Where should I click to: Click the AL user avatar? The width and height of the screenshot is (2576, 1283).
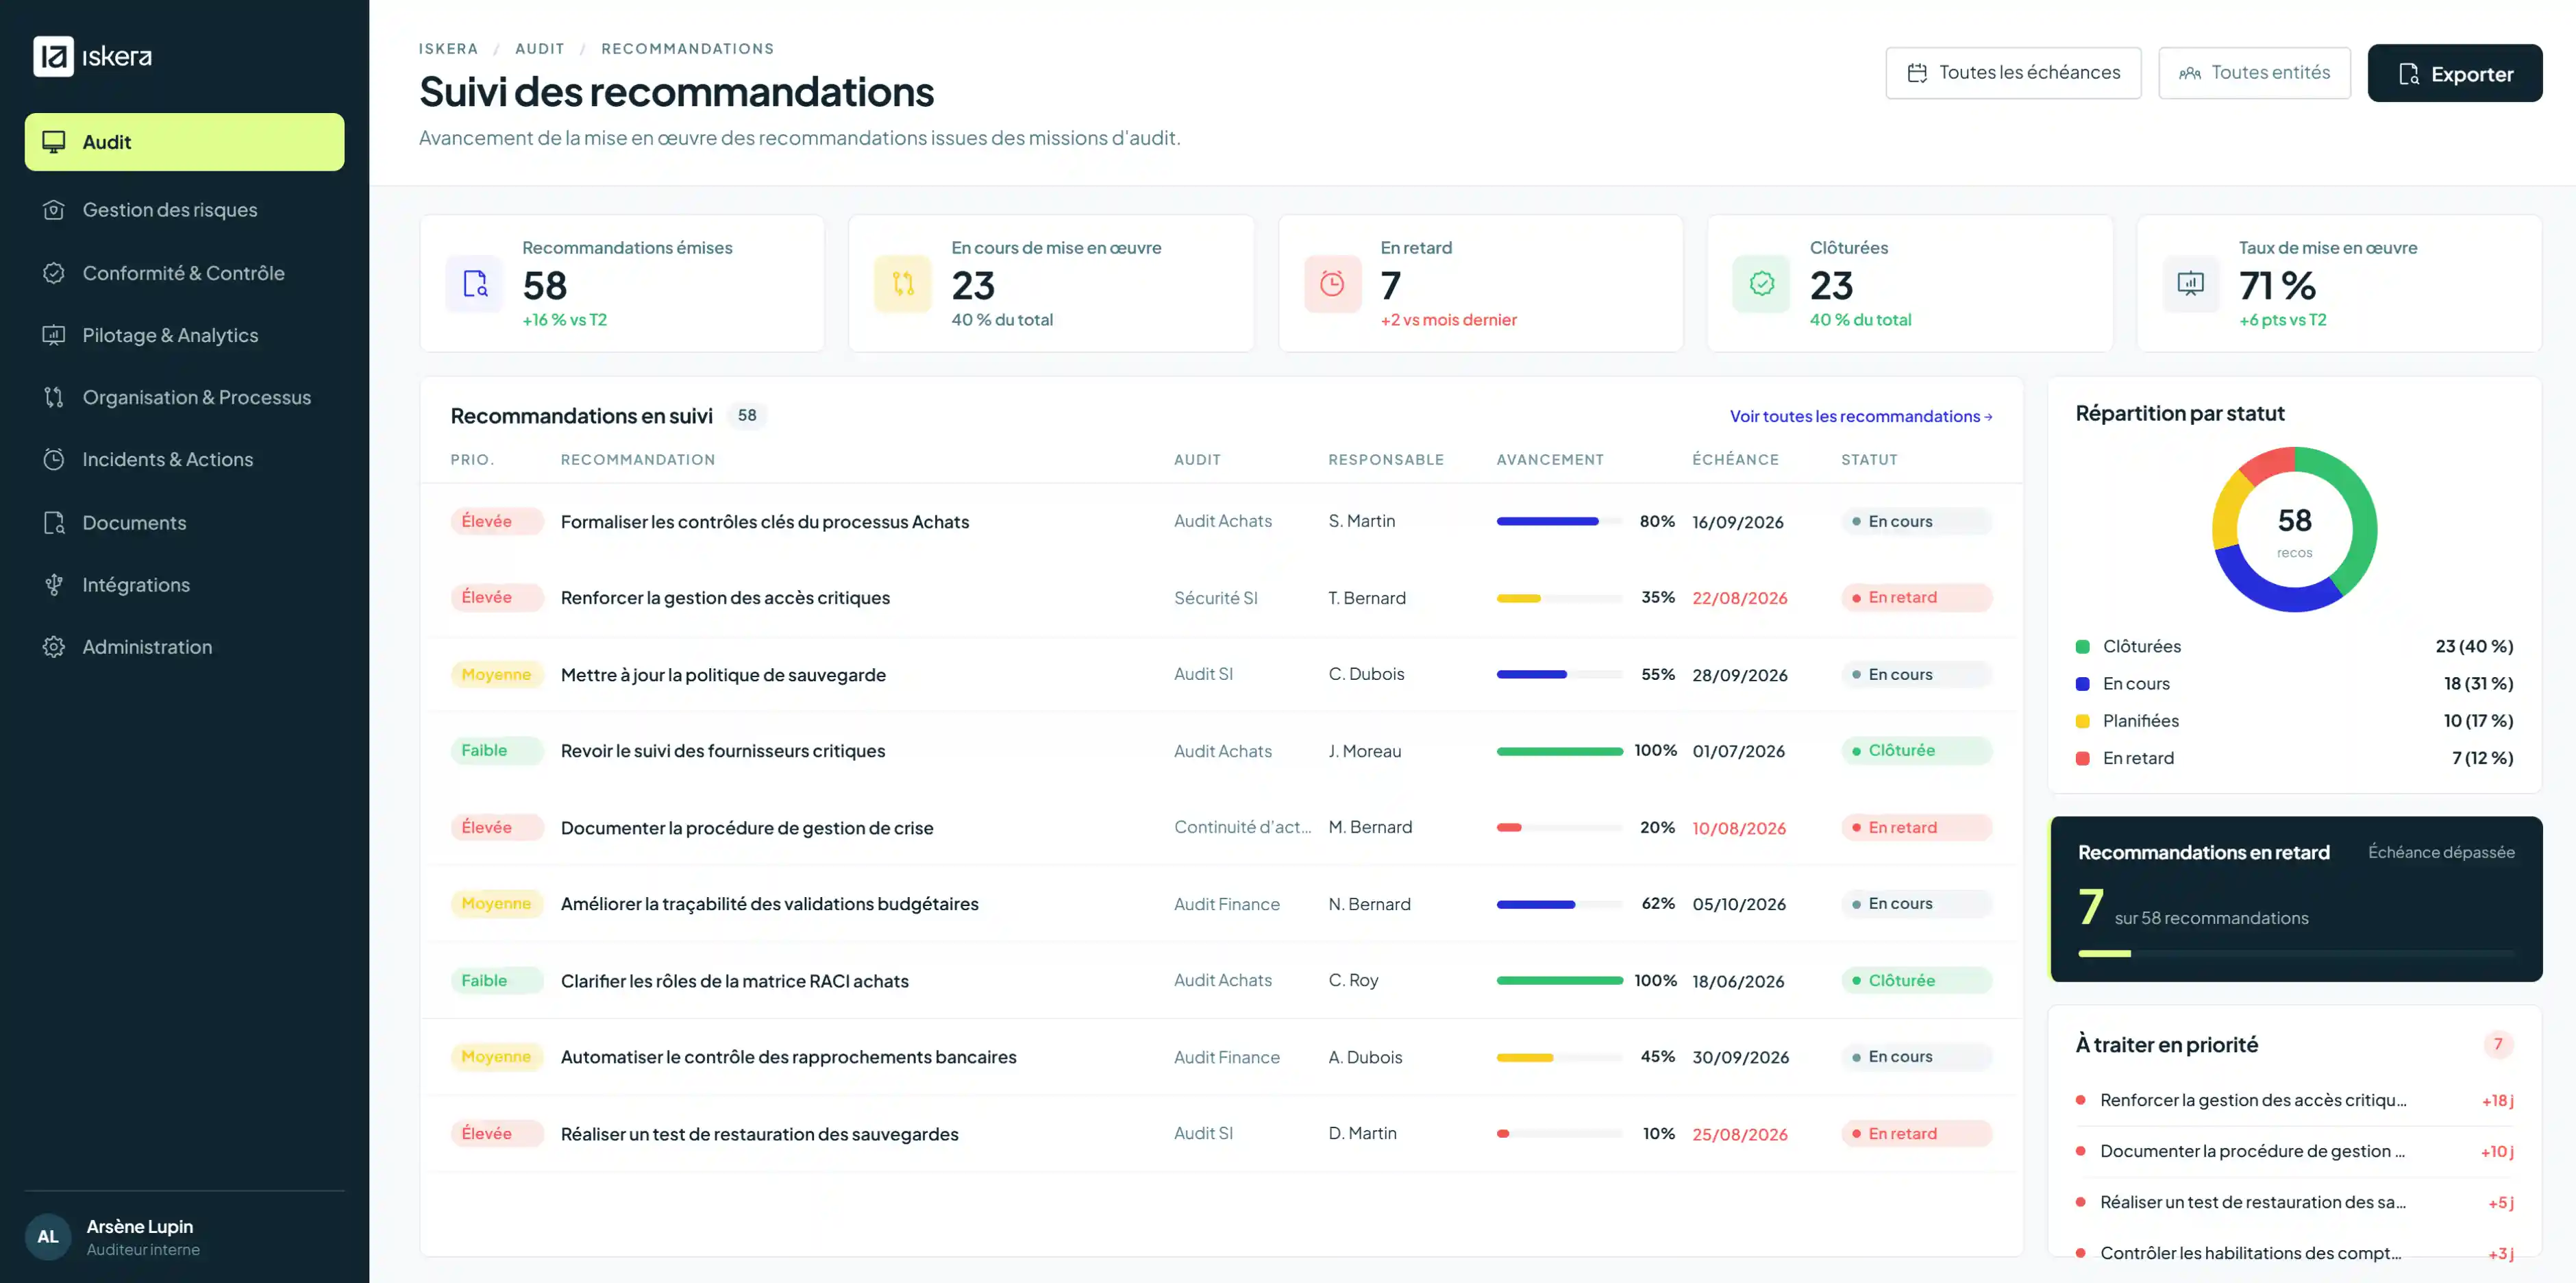click(x=48, y=1236)
